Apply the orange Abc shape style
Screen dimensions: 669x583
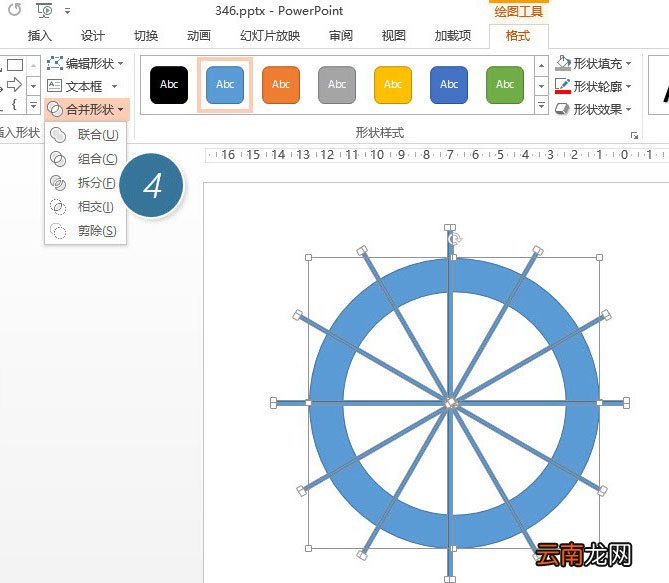click(x=281, y=85)
